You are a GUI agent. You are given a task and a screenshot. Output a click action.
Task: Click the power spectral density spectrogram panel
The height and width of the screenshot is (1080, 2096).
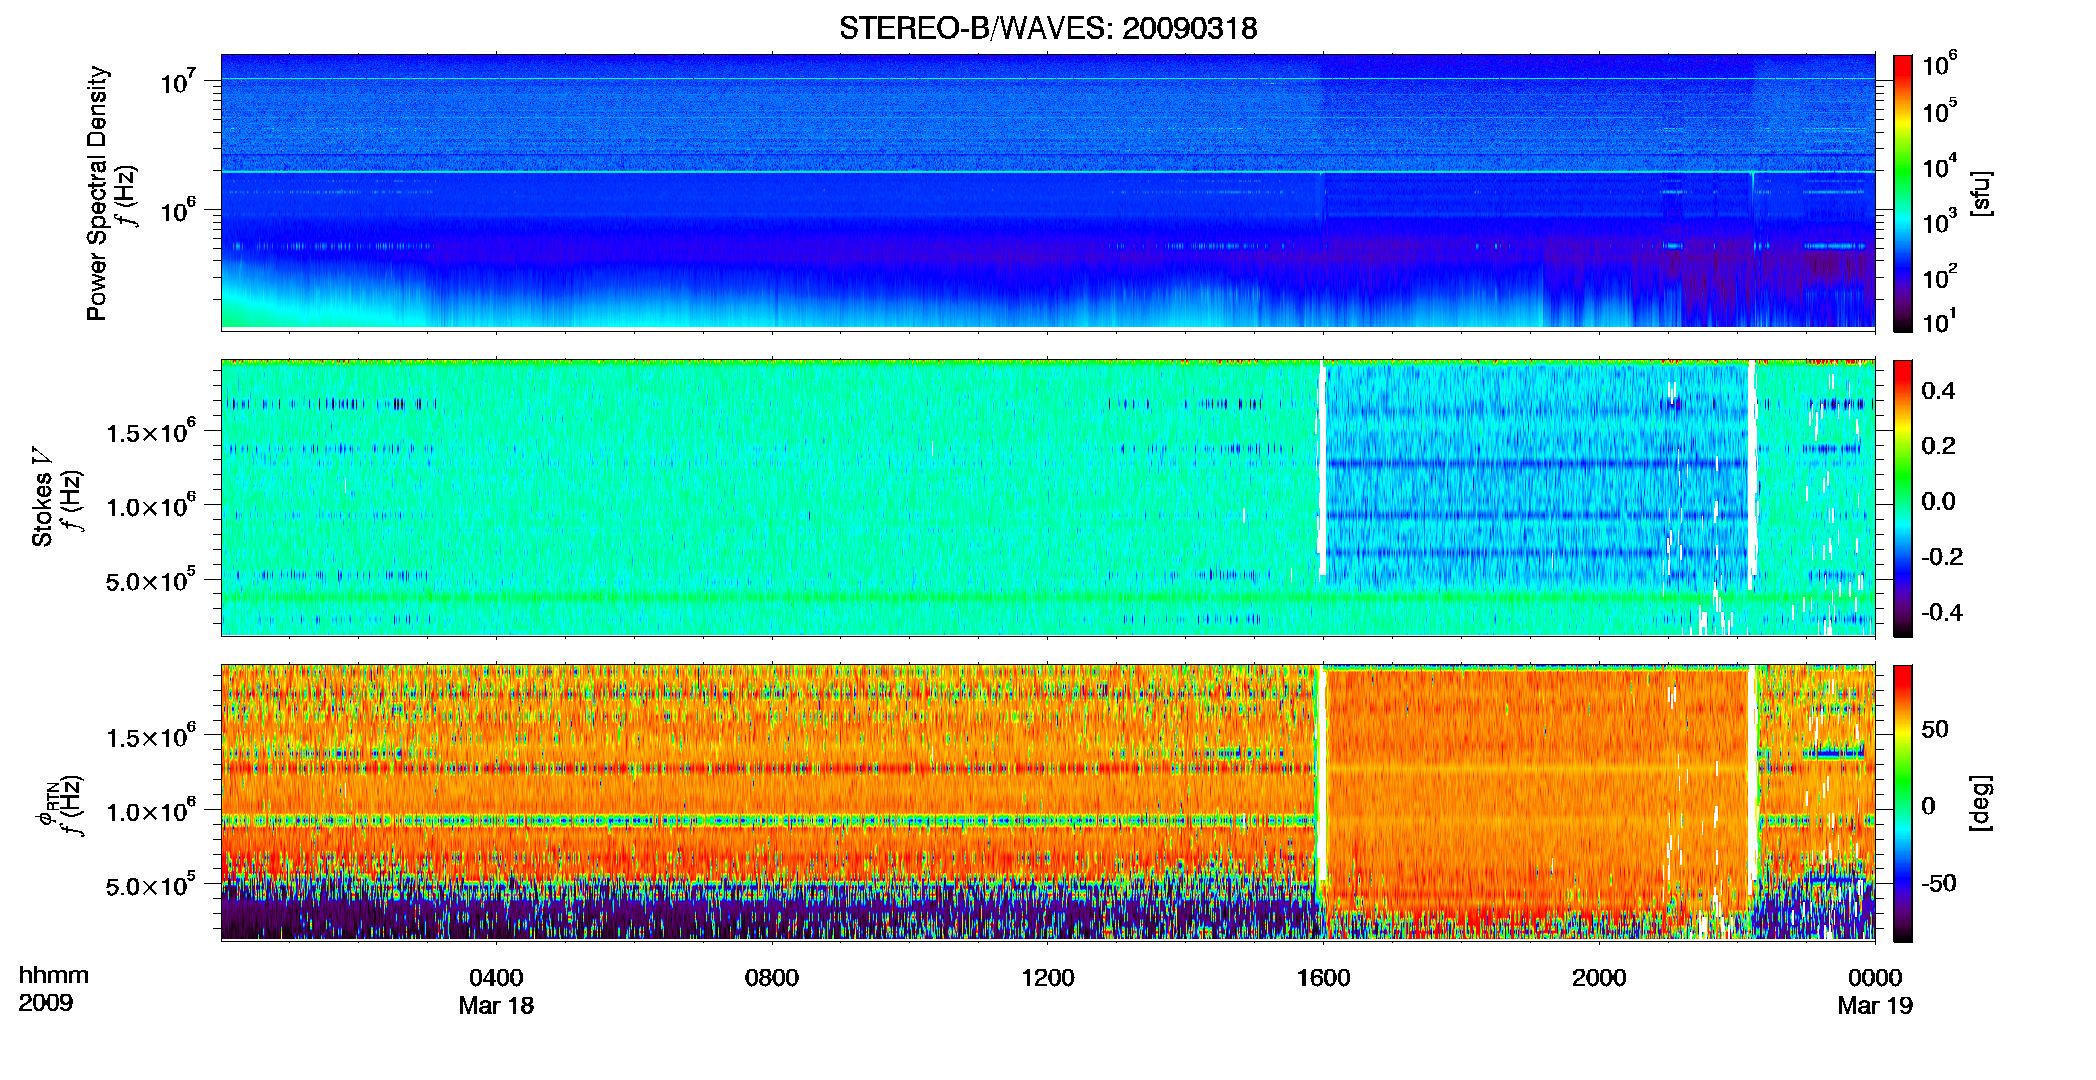[x=1048, y=191]
